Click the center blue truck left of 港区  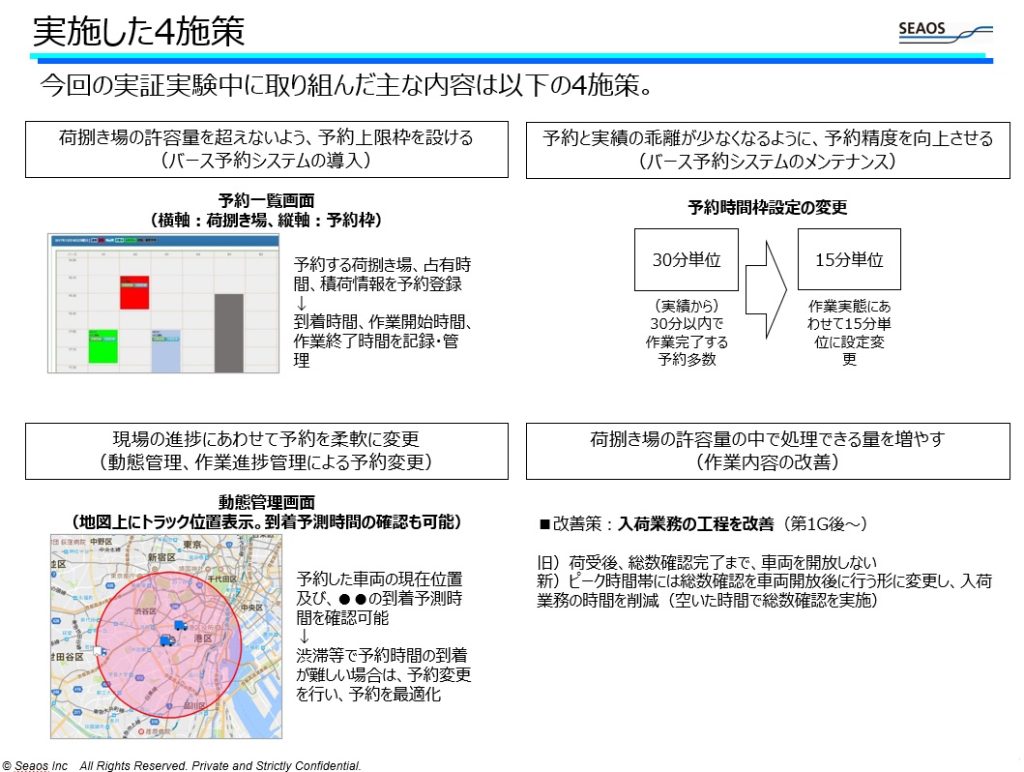point(165,640)
